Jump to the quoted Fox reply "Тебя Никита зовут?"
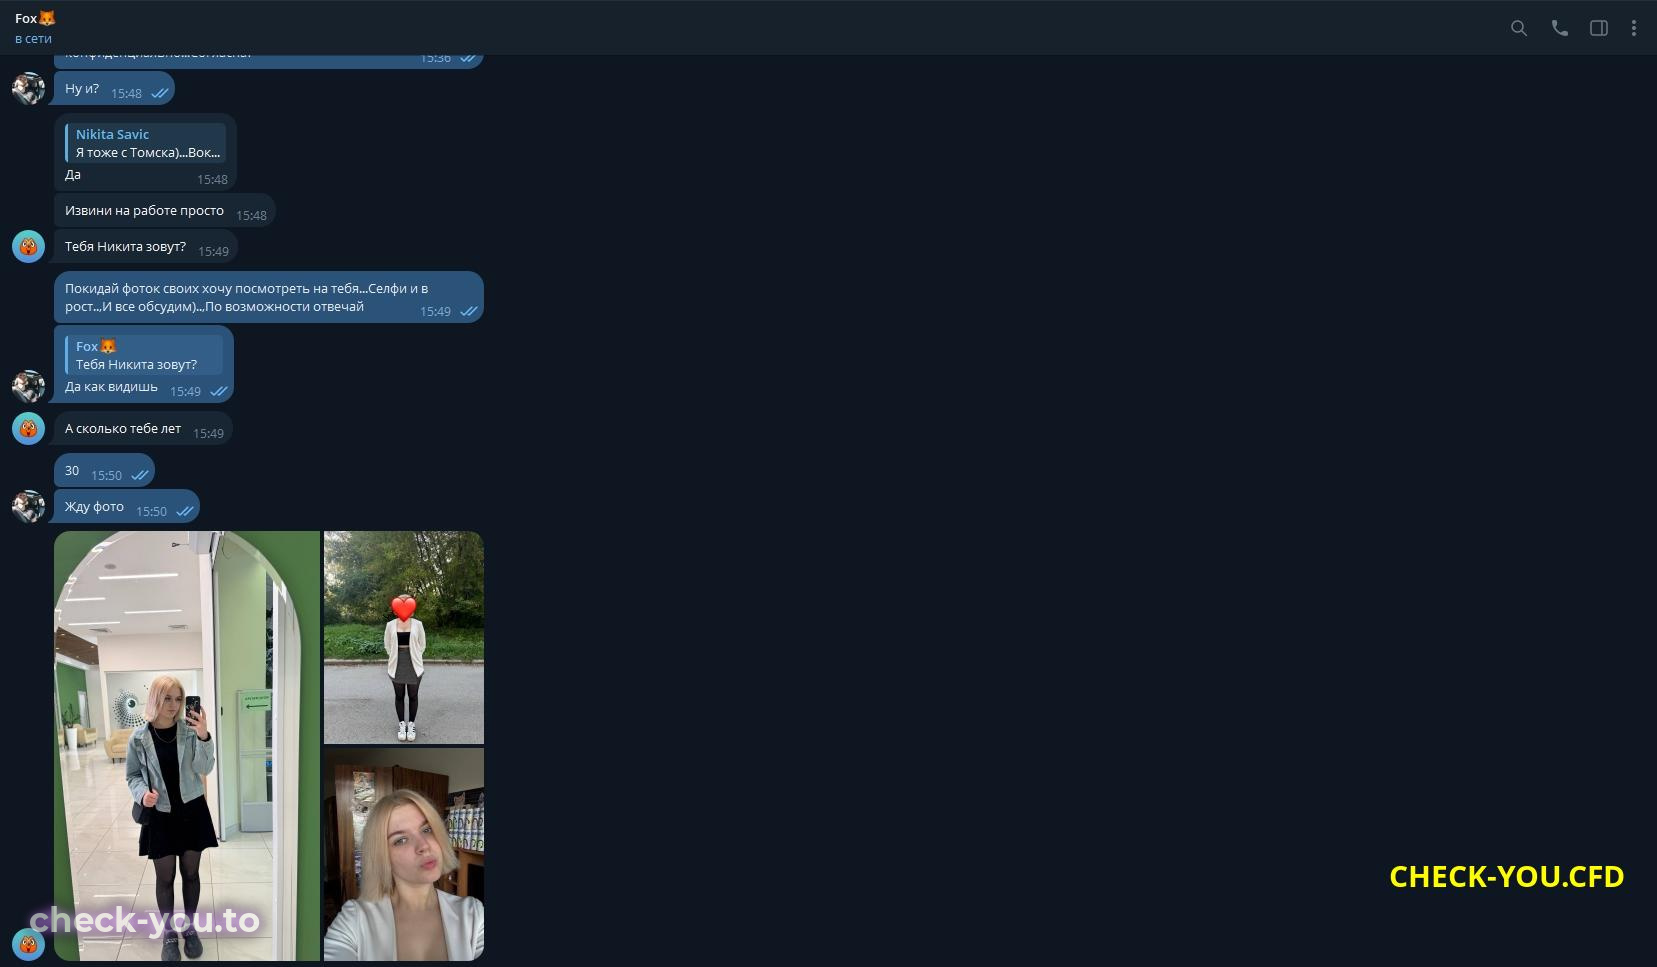Image resolution: width=1657 pixels, height=967 pixels. click(144, 355)
